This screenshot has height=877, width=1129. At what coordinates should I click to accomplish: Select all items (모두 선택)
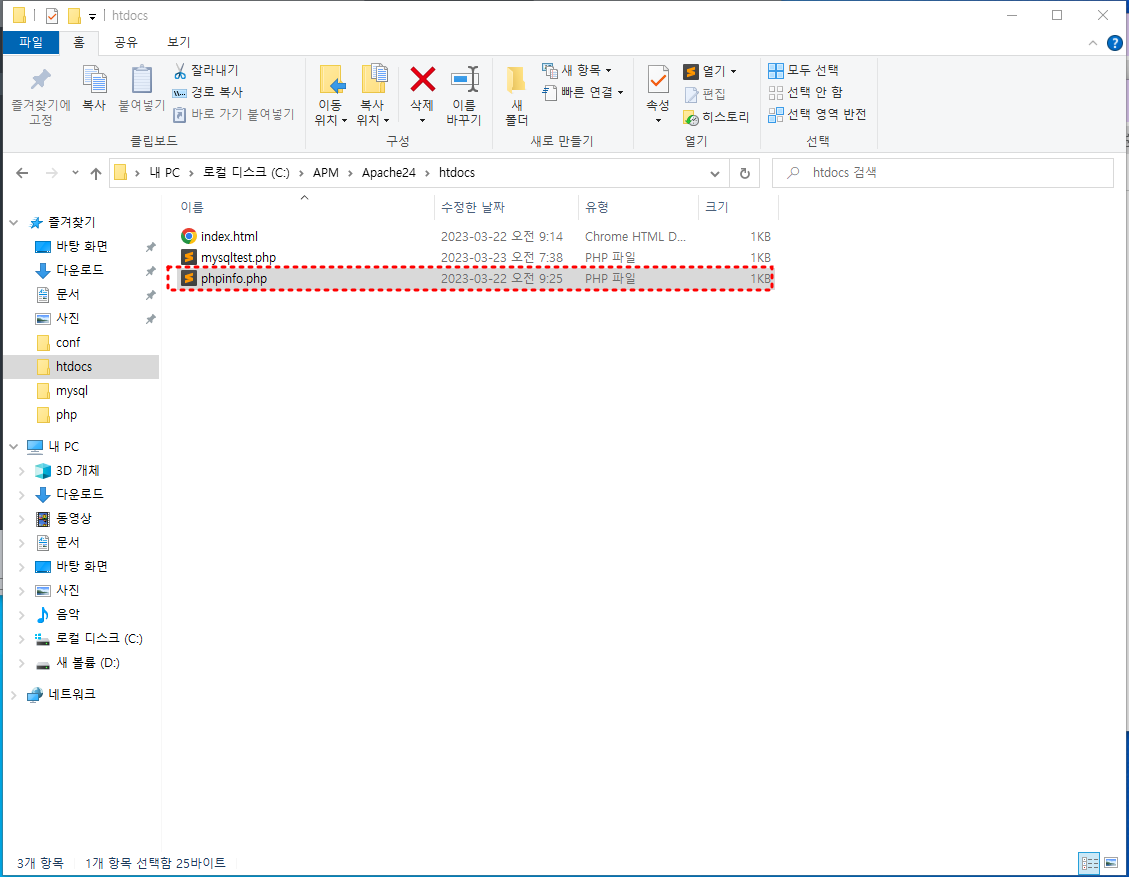804,70
